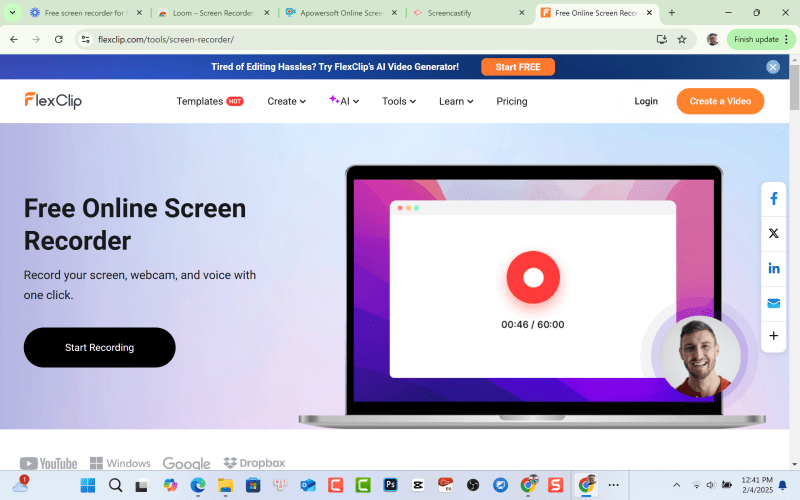Go to the Pricing page
Viewport: 800px width, 500px height.
[x=511, y=101]
